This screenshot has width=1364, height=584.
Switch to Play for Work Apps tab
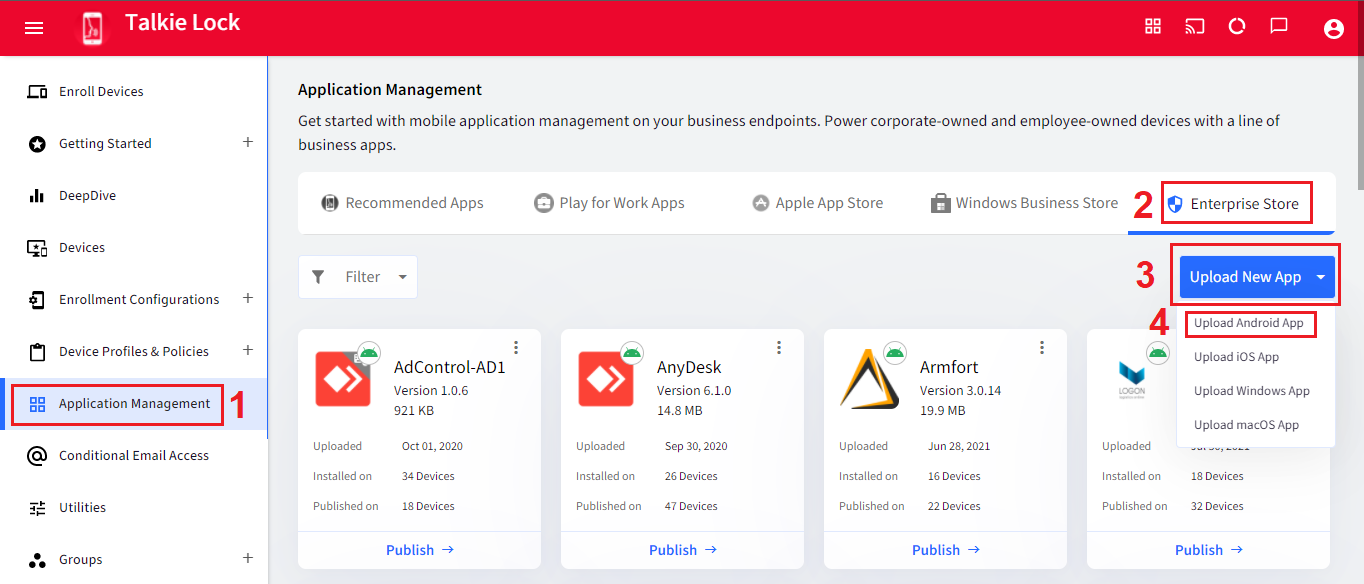609,203
